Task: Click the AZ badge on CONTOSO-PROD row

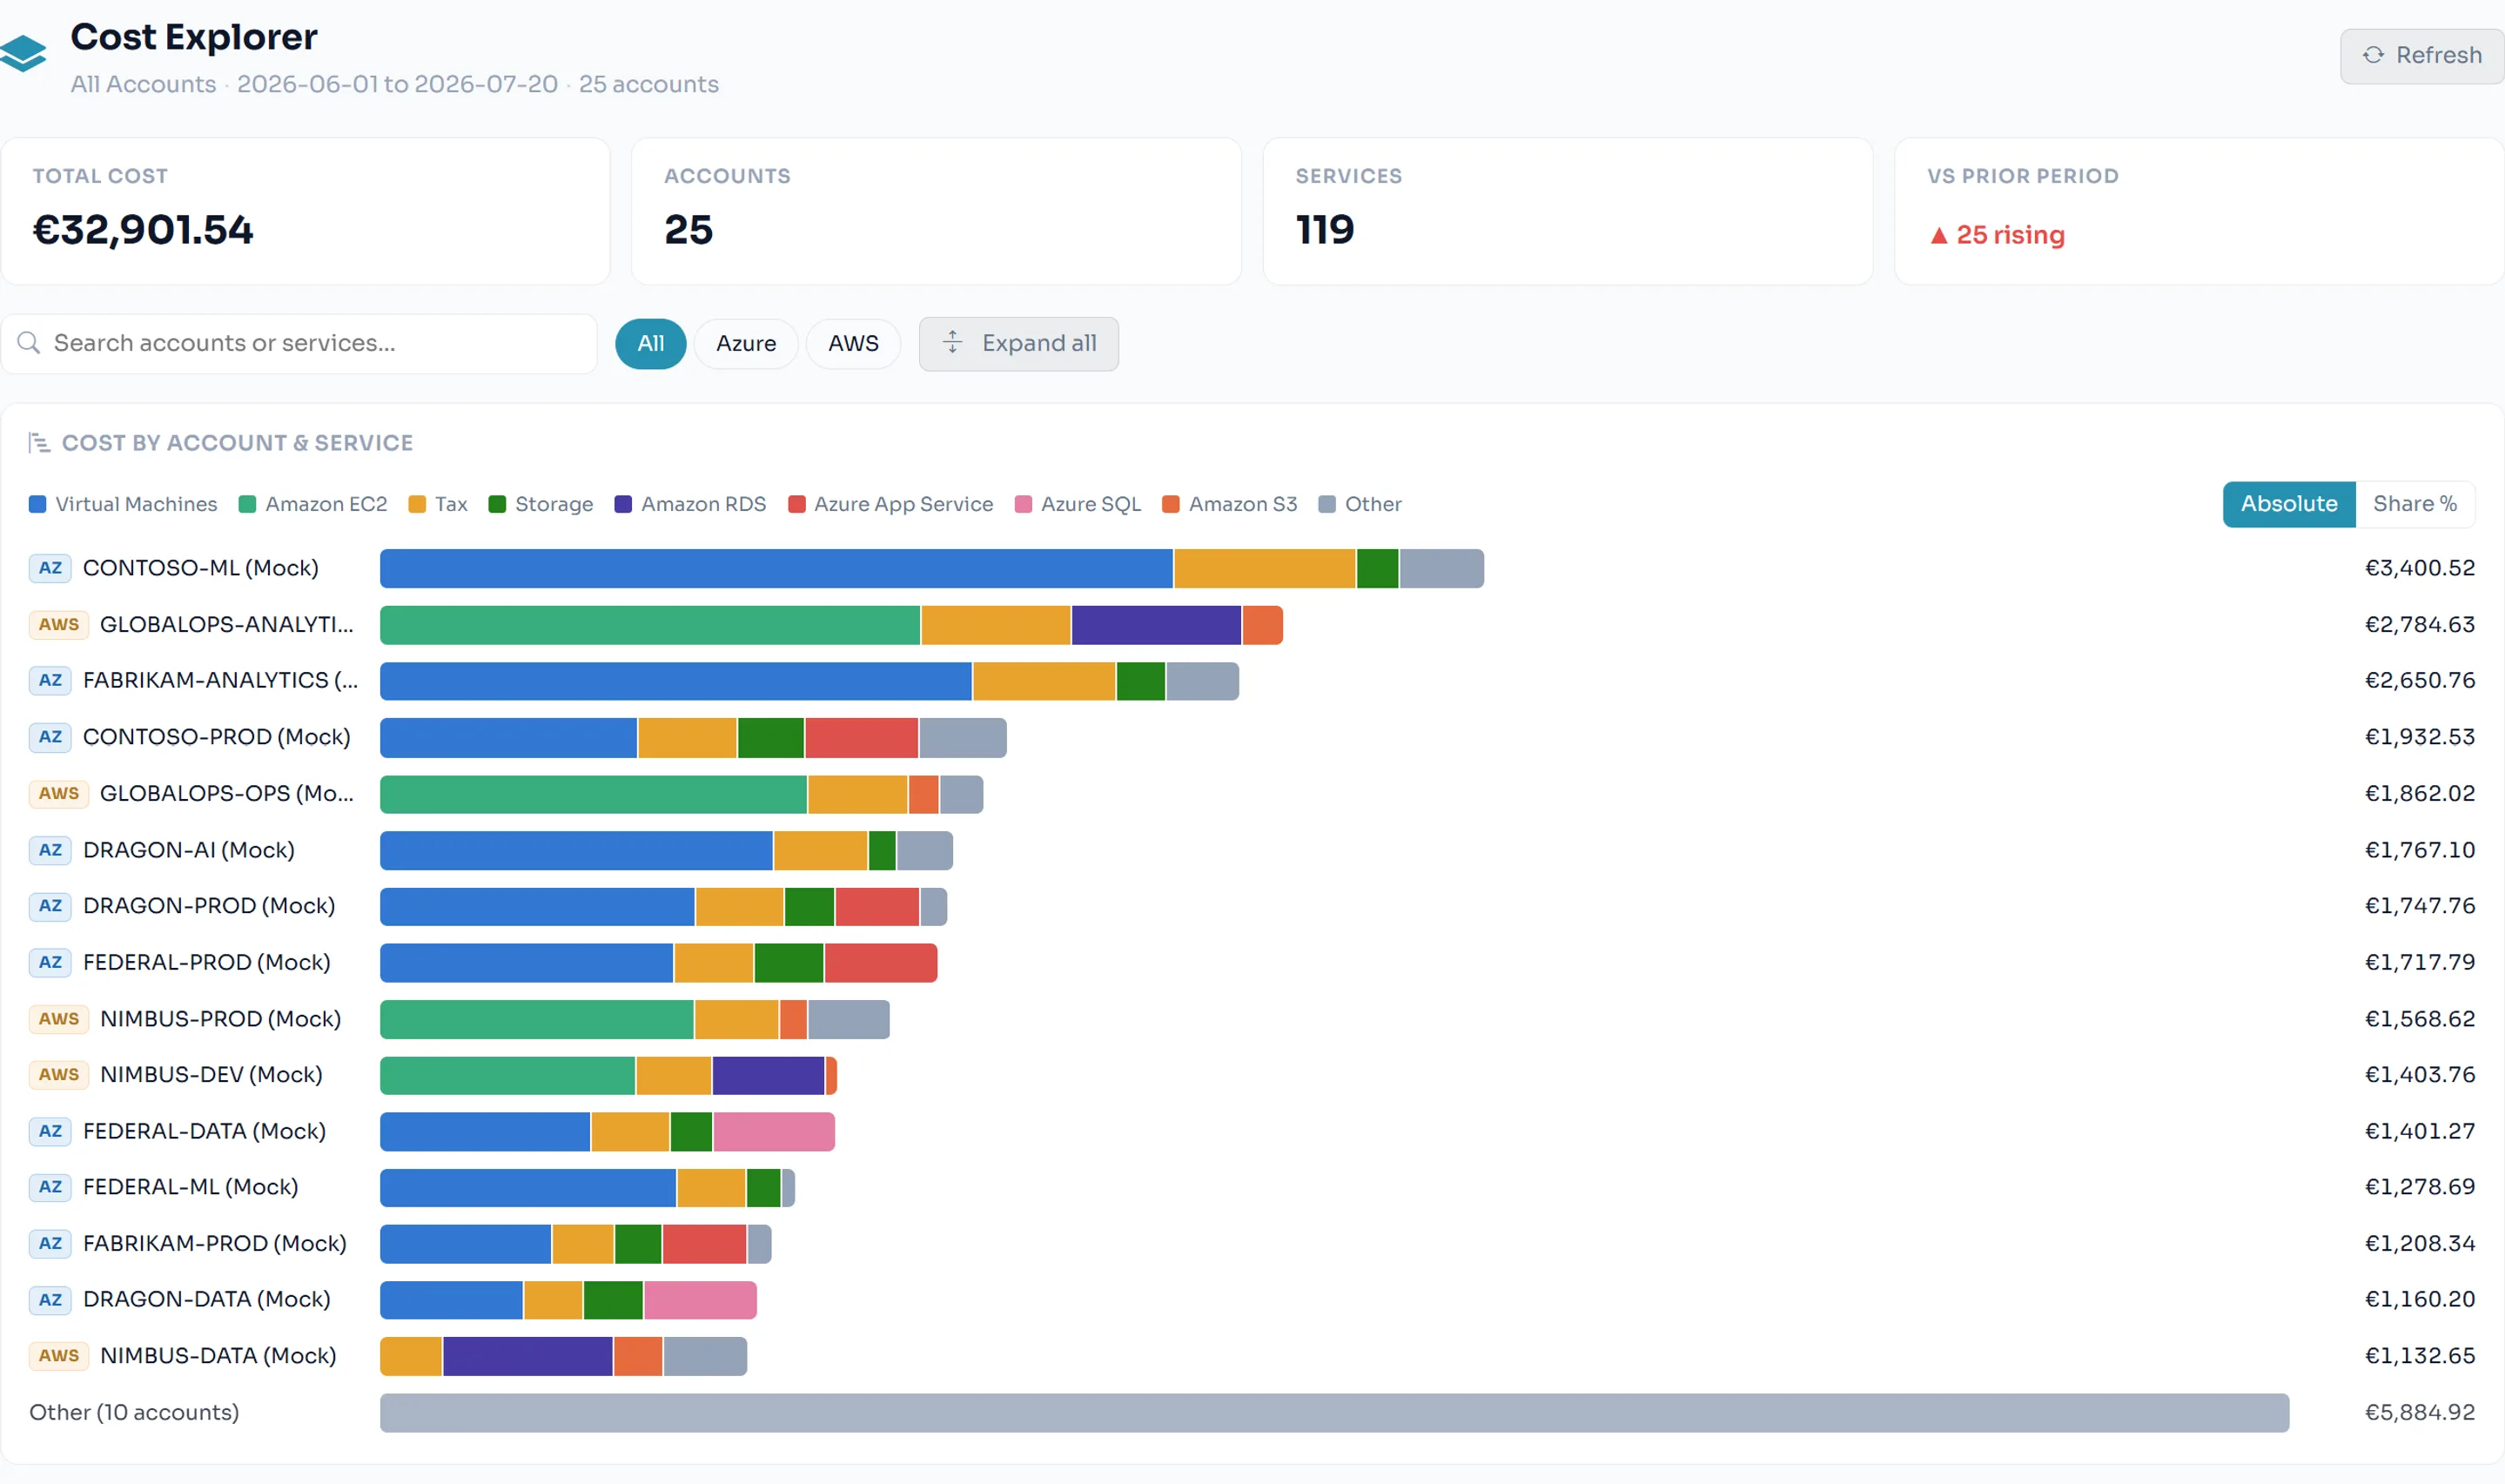Action: click(x=50, y=737)
